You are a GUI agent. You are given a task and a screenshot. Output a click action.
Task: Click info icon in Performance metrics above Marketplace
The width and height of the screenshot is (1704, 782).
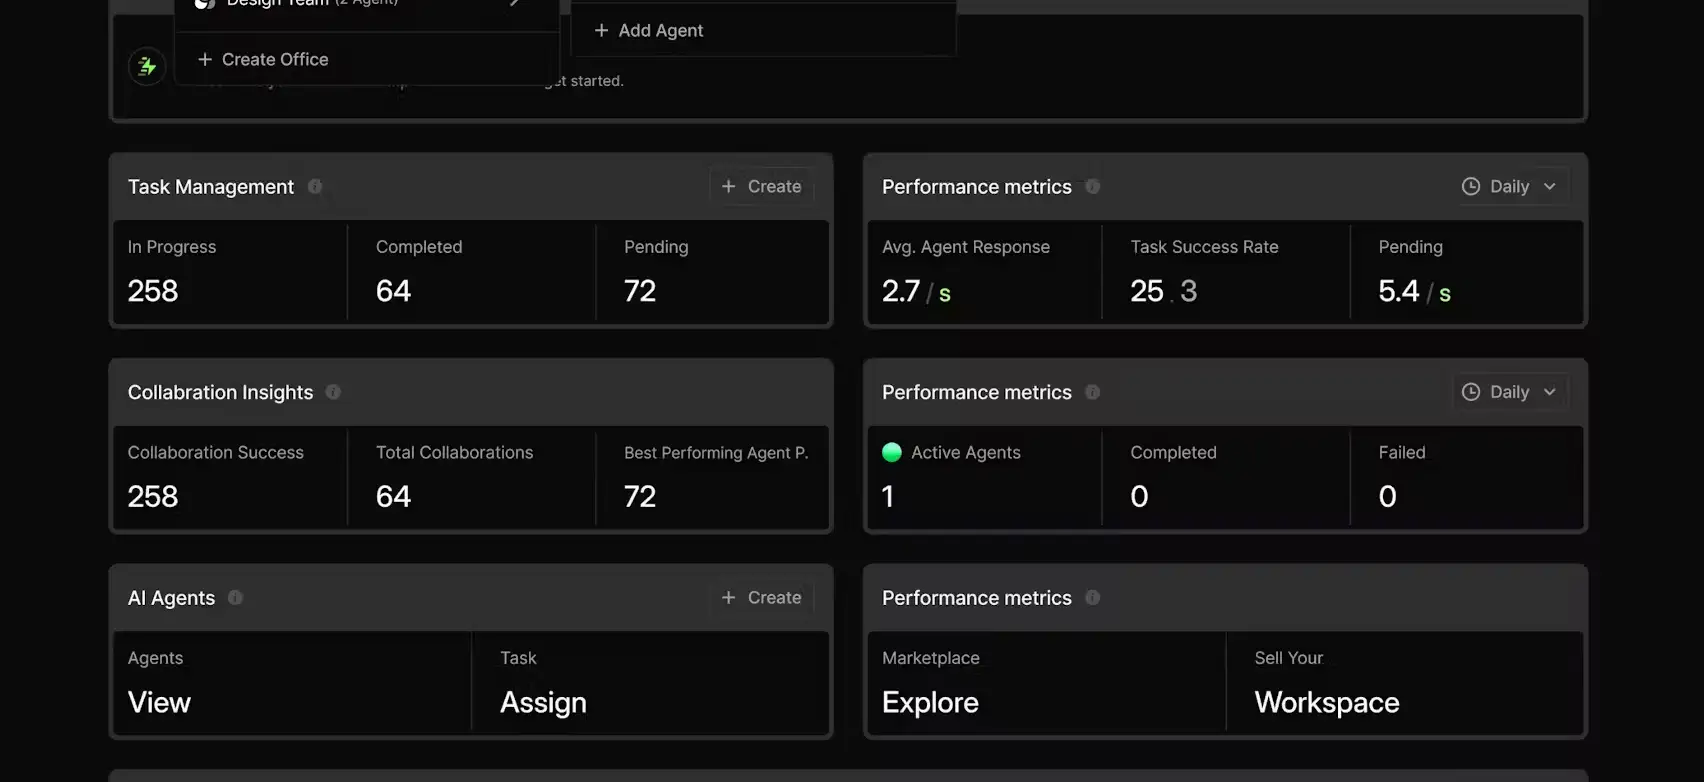pos(1092,598)
